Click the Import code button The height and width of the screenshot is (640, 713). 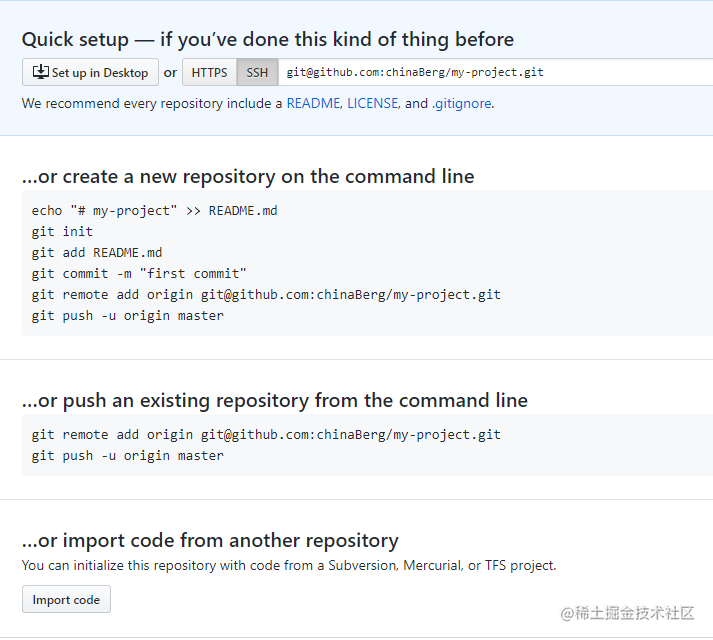click(x=66, y=600)
